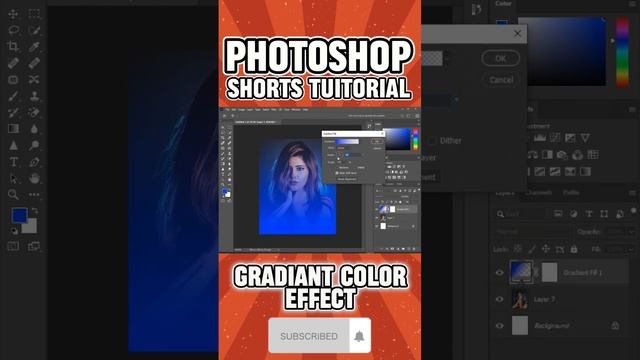Image resolution: width=640 pixels, height=360 pixels.
Task: Select the Eraser tool
Action: (34, 113)
